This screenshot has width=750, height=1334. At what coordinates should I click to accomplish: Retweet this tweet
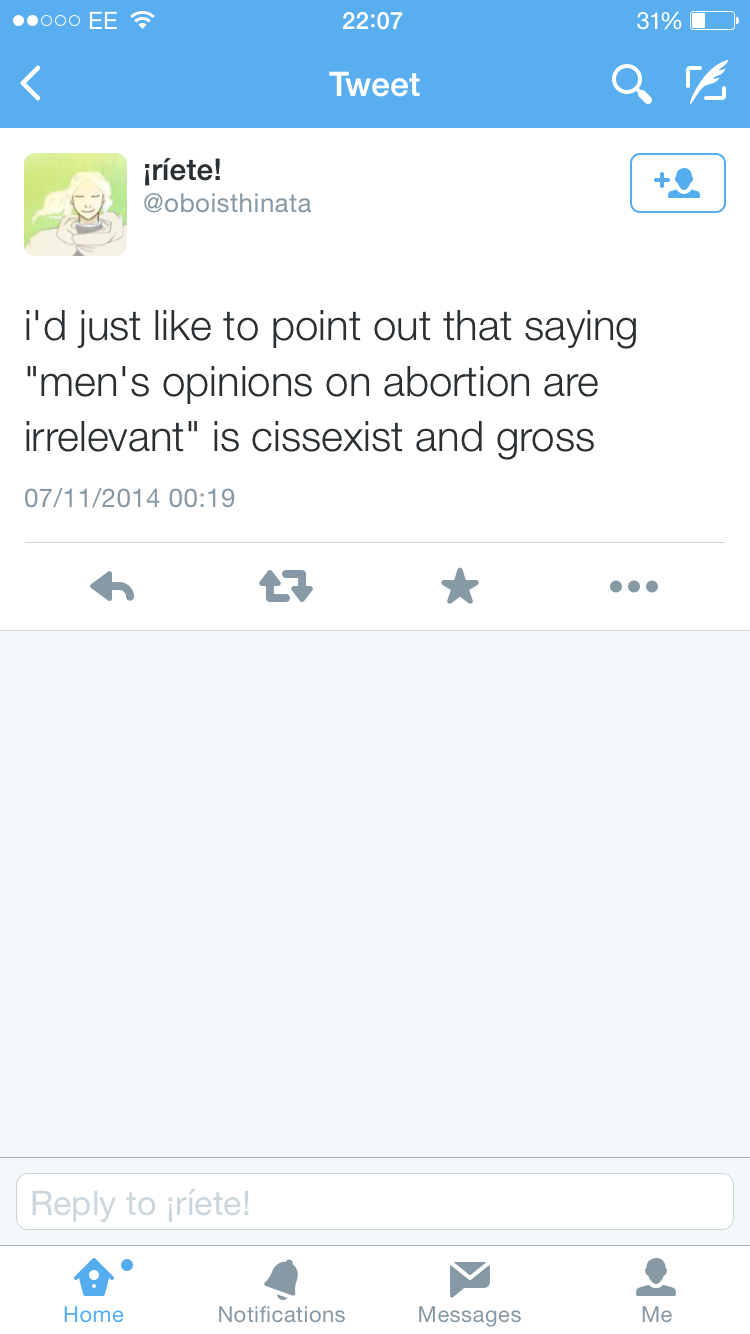coord(286,587)
